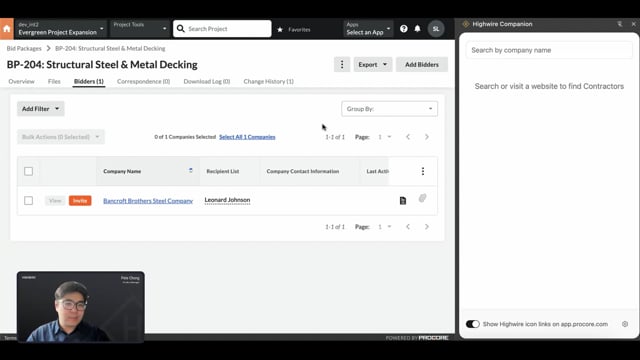
Task: Open the Bulk Actions dropdown
Action: 60,137
